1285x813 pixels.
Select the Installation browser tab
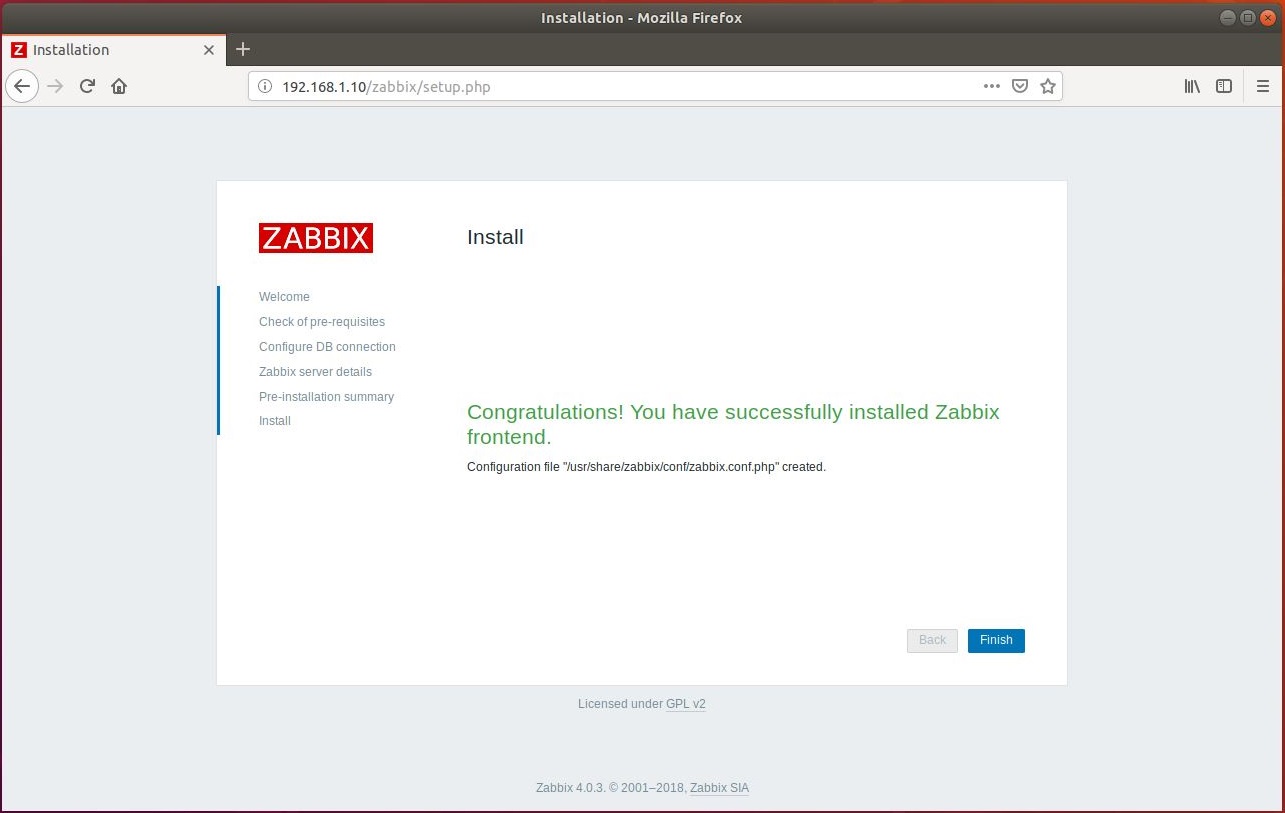click(x=113, y=50)
